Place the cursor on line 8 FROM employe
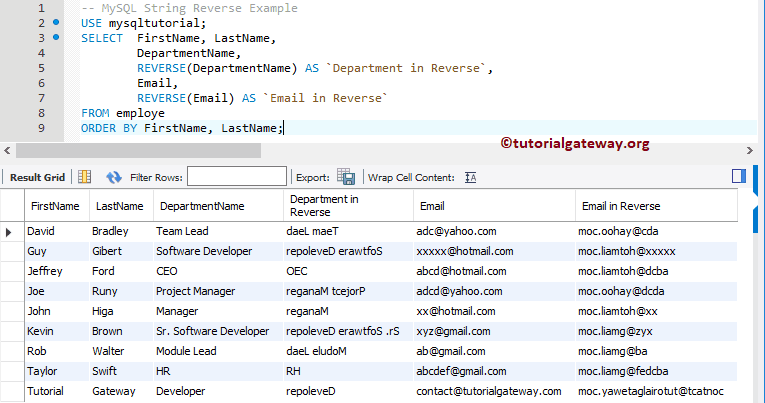 tap(123, 113)
